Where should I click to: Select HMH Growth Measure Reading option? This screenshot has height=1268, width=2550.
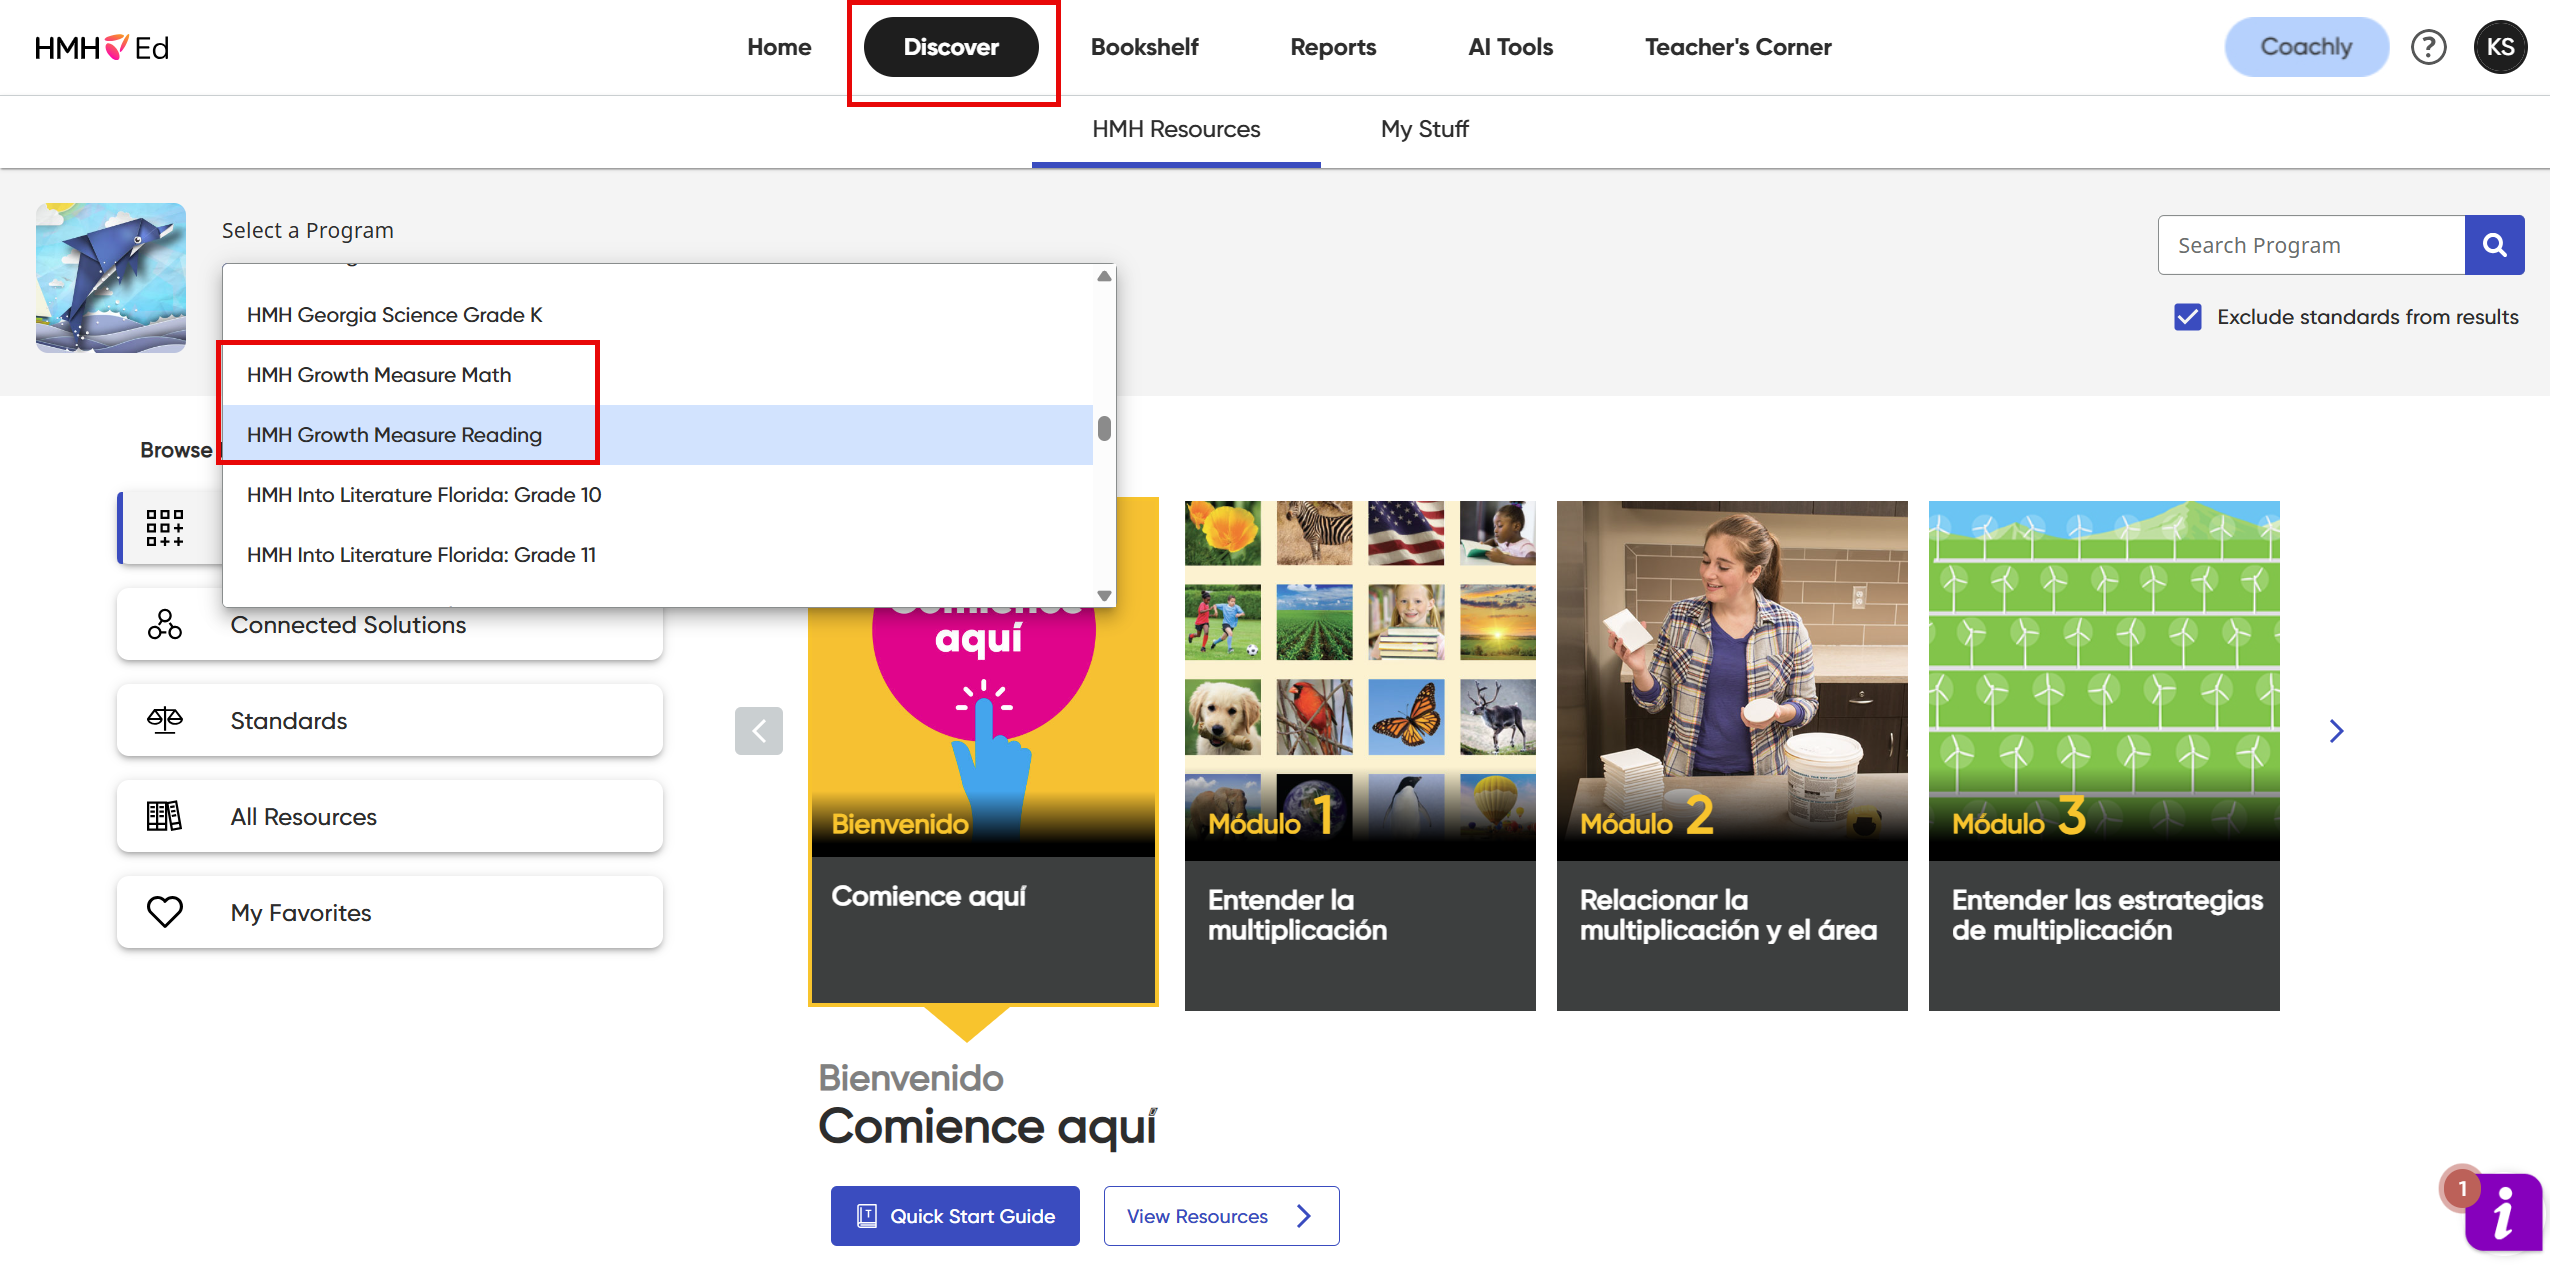tap(657, 435)
